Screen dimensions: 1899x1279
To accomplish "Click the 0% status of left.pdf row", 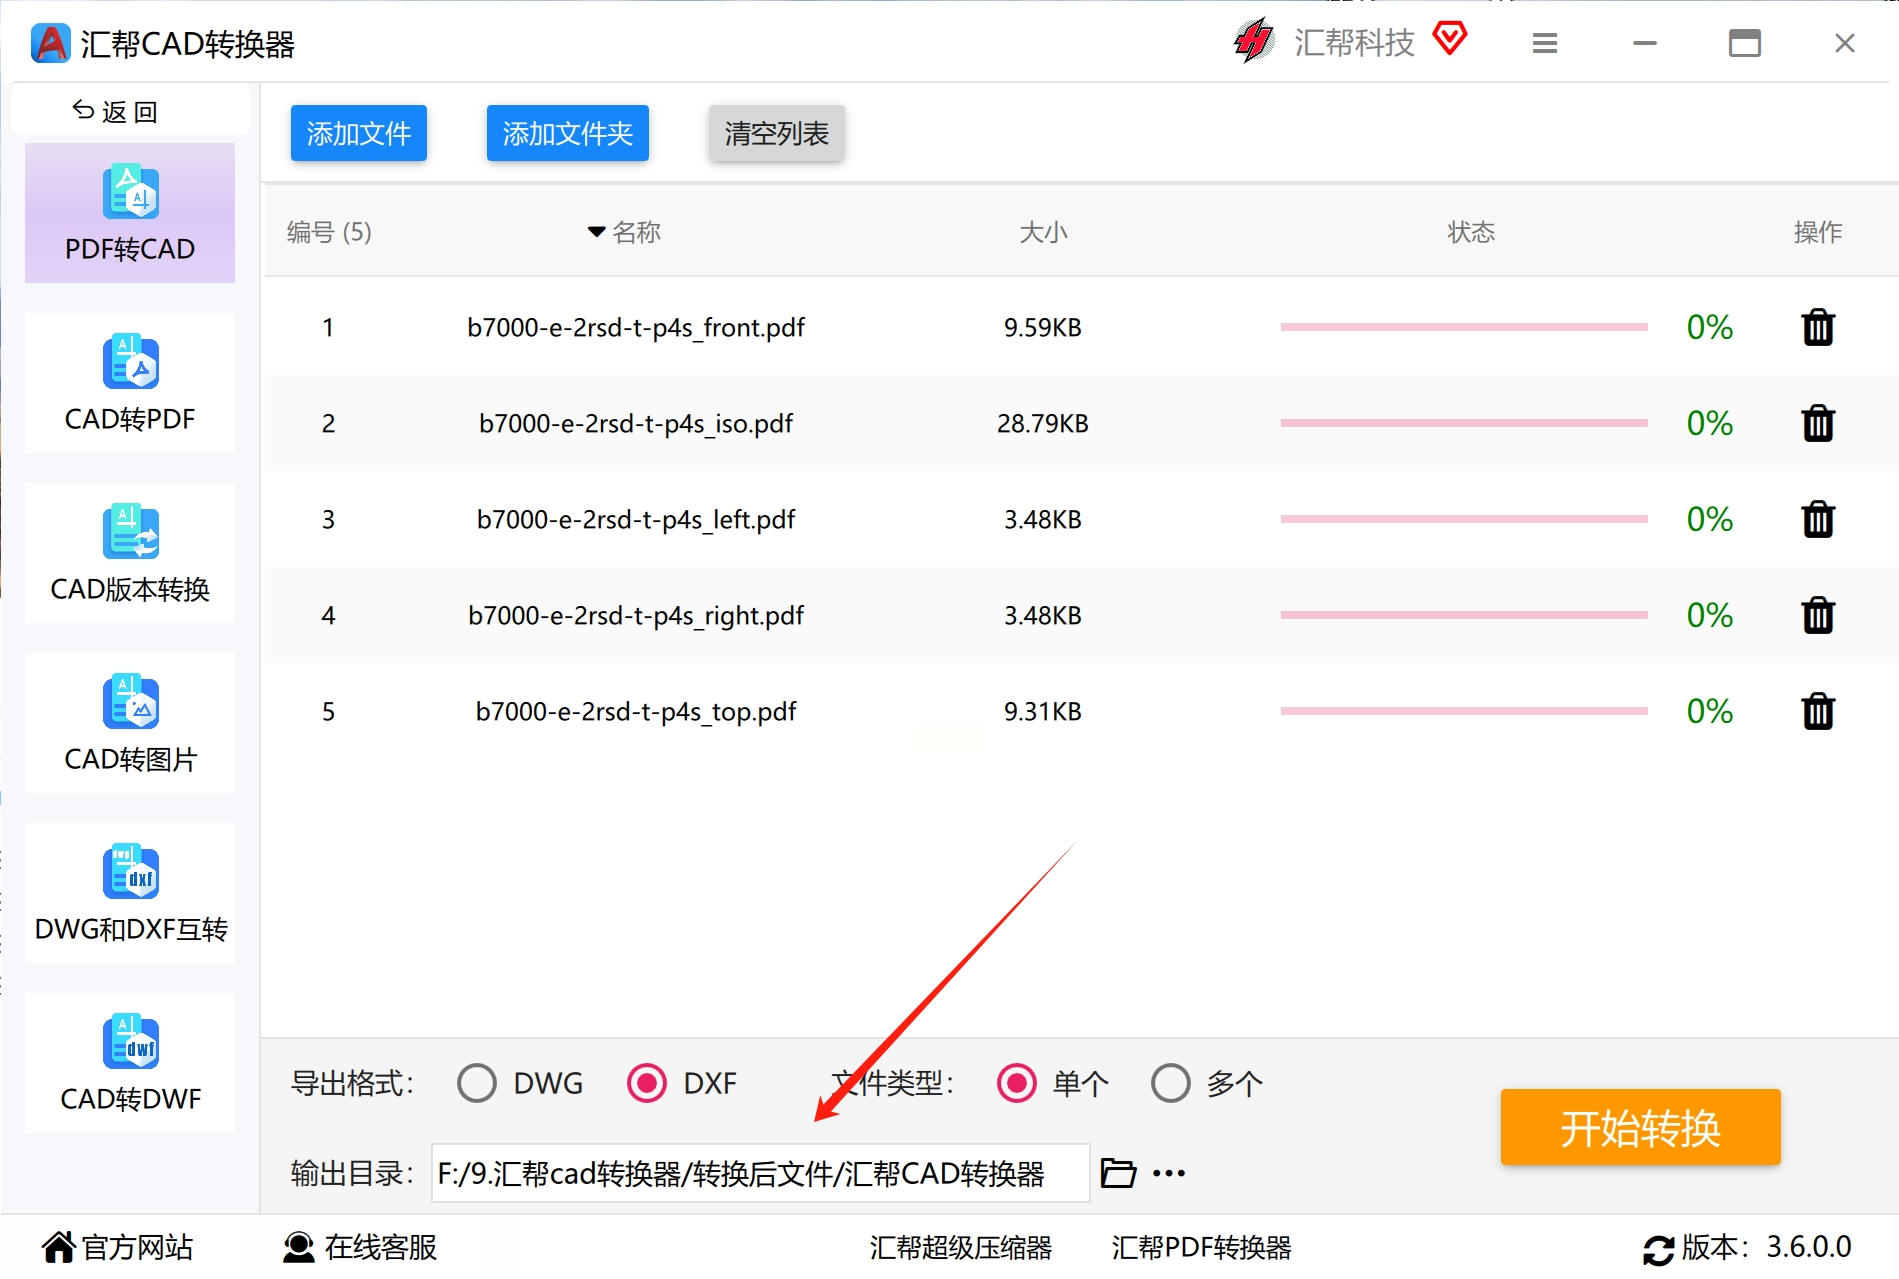I will pos(1710,519).
